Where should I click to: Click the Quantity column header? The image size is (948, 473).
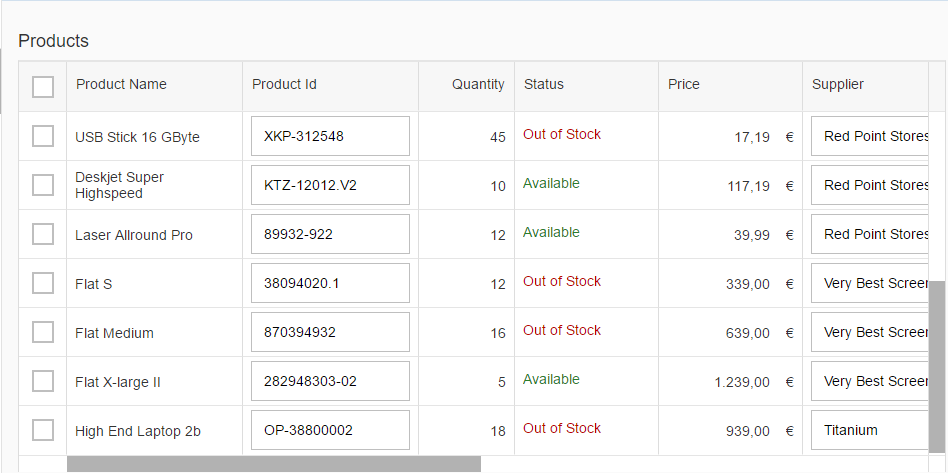pos(477,85)
